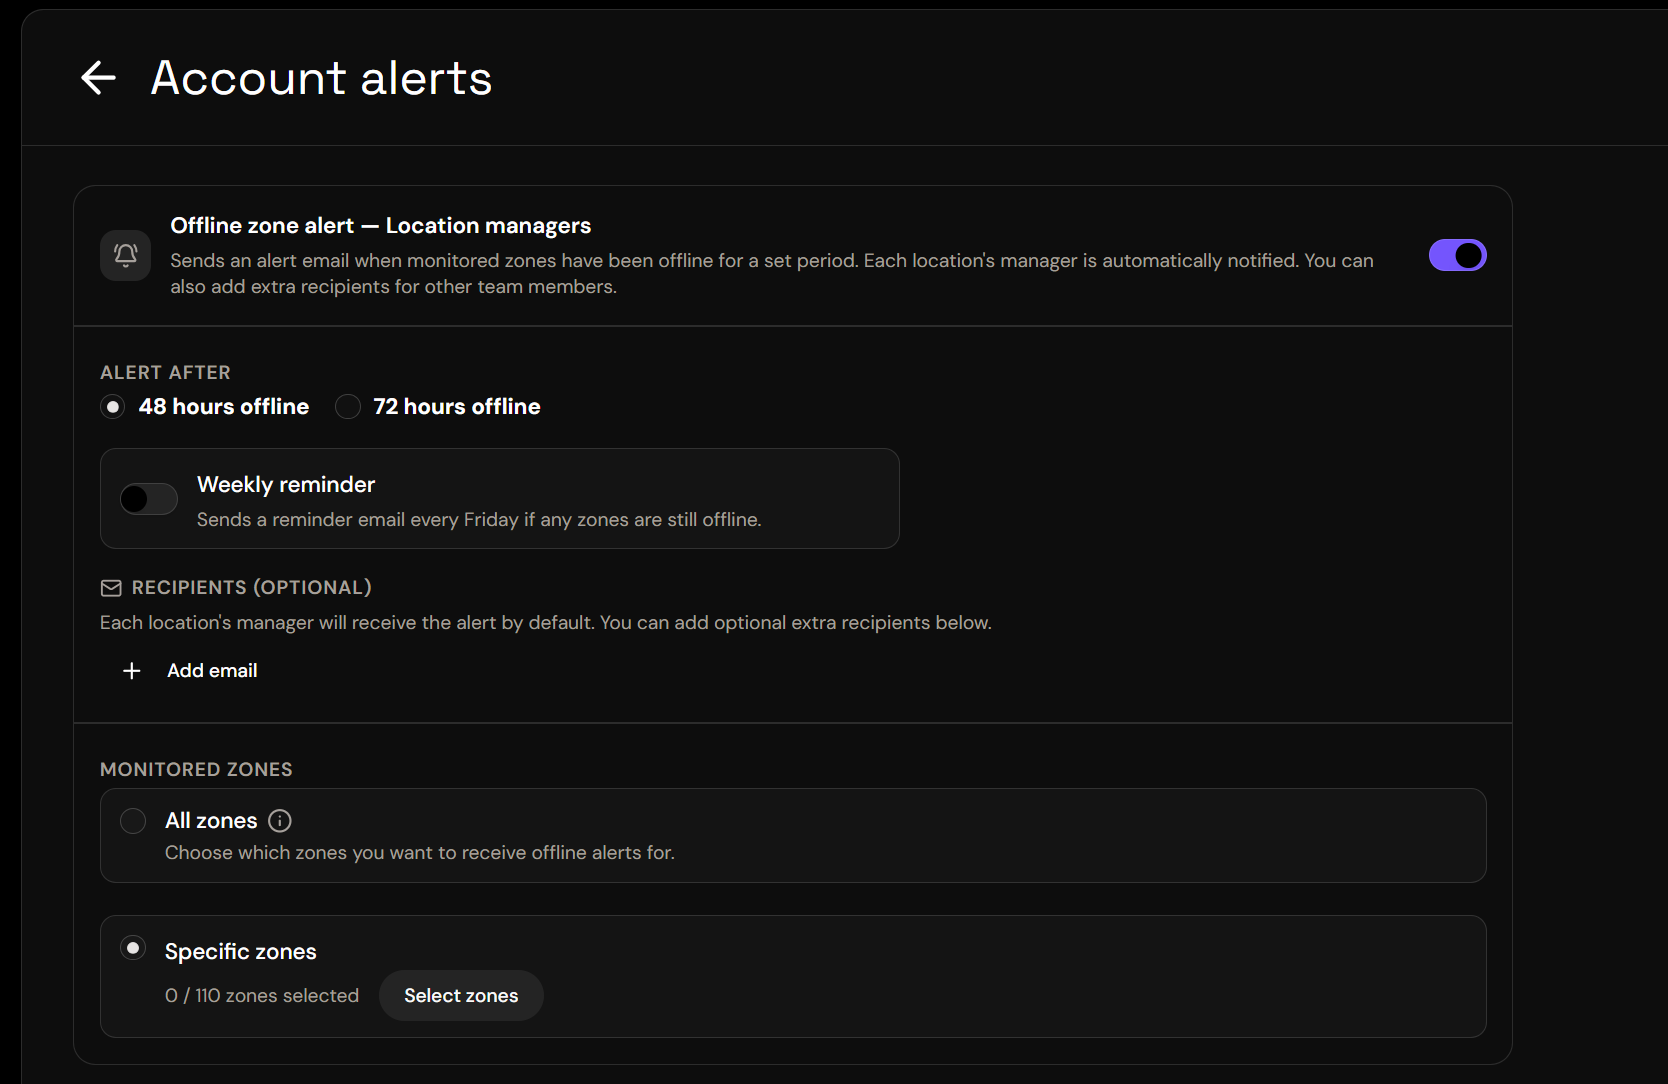1668x1084 pixels.
Task: Go back using the left arrow icon
Action: tap(98, 77)
